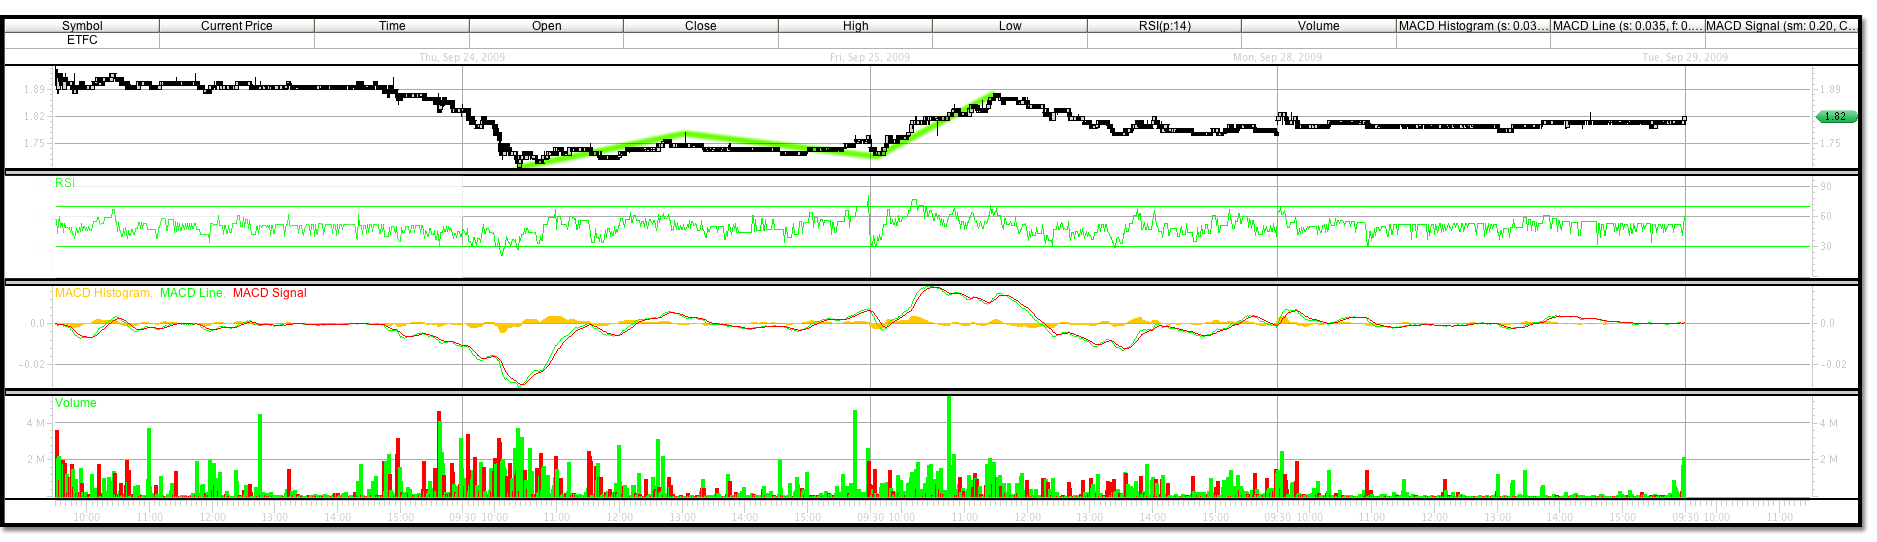Select the Low column header
Viewport: 1877px width, 542px height.
(x=1010, y=26)
